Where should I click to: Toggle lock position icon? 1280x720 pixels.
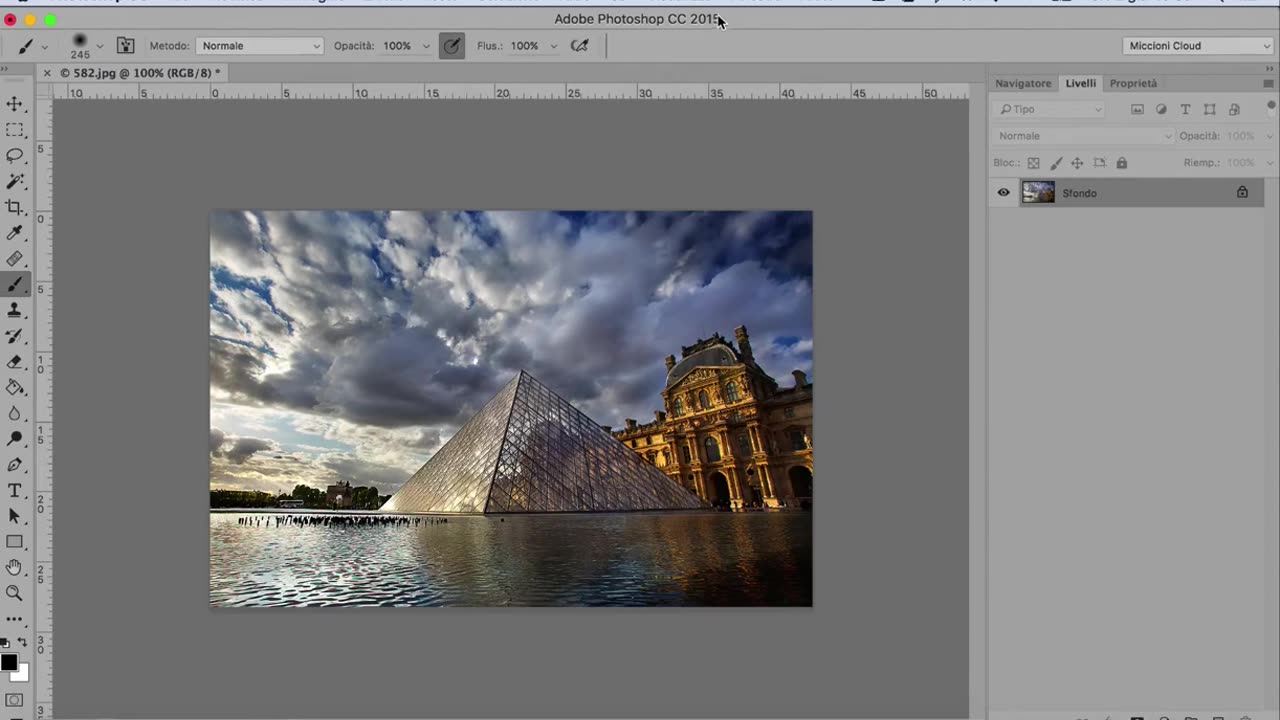pos(1077,163)
